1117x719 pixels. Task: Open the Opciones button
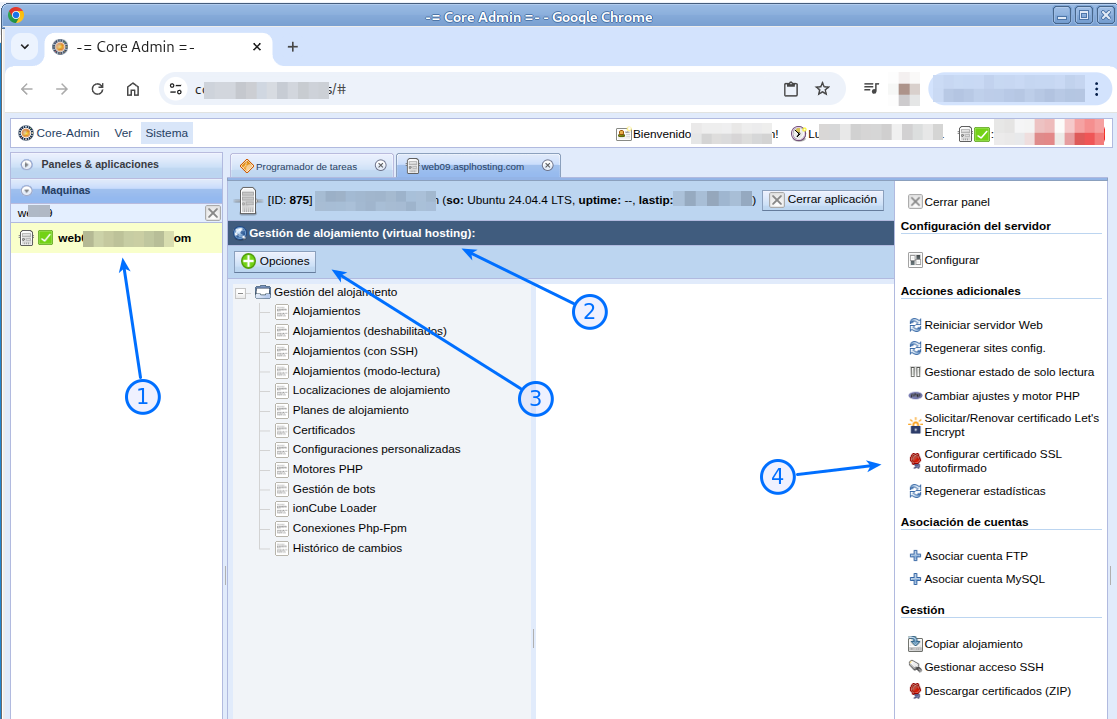275,262
